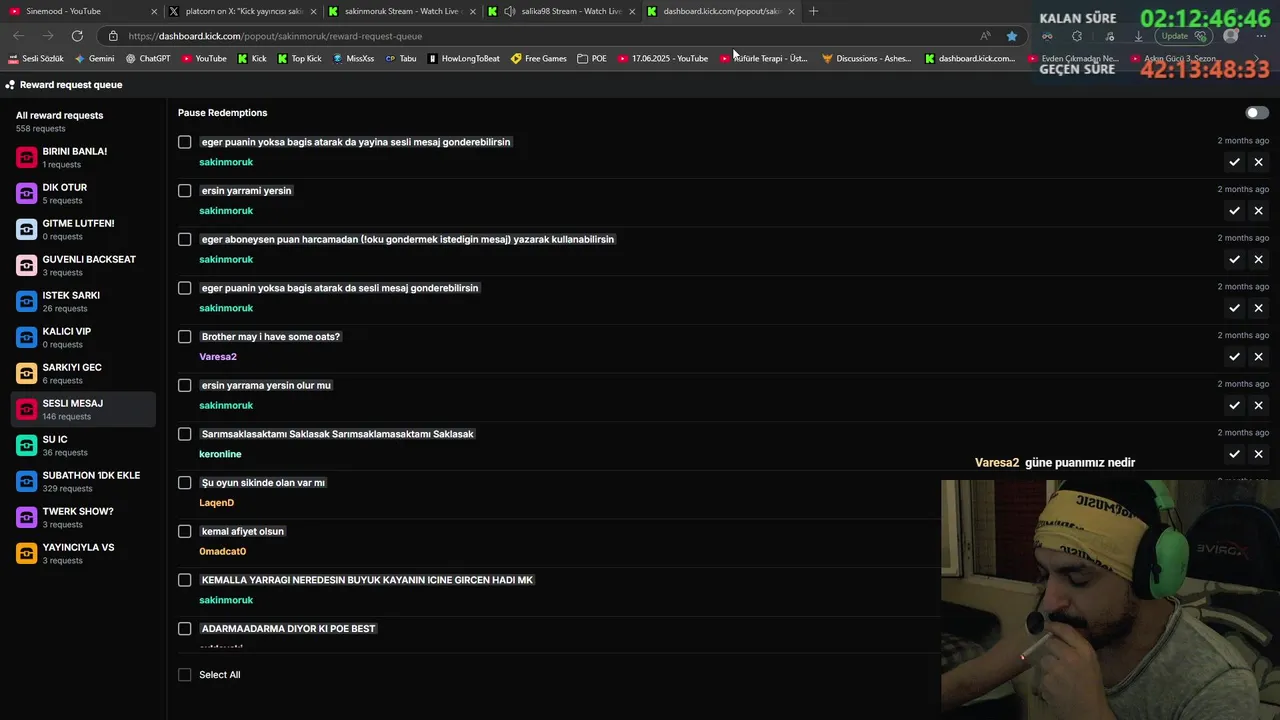Open the browser downloads icon
The height and width of the screenshot is (720, 1280).
click(x=1138, y=36)
